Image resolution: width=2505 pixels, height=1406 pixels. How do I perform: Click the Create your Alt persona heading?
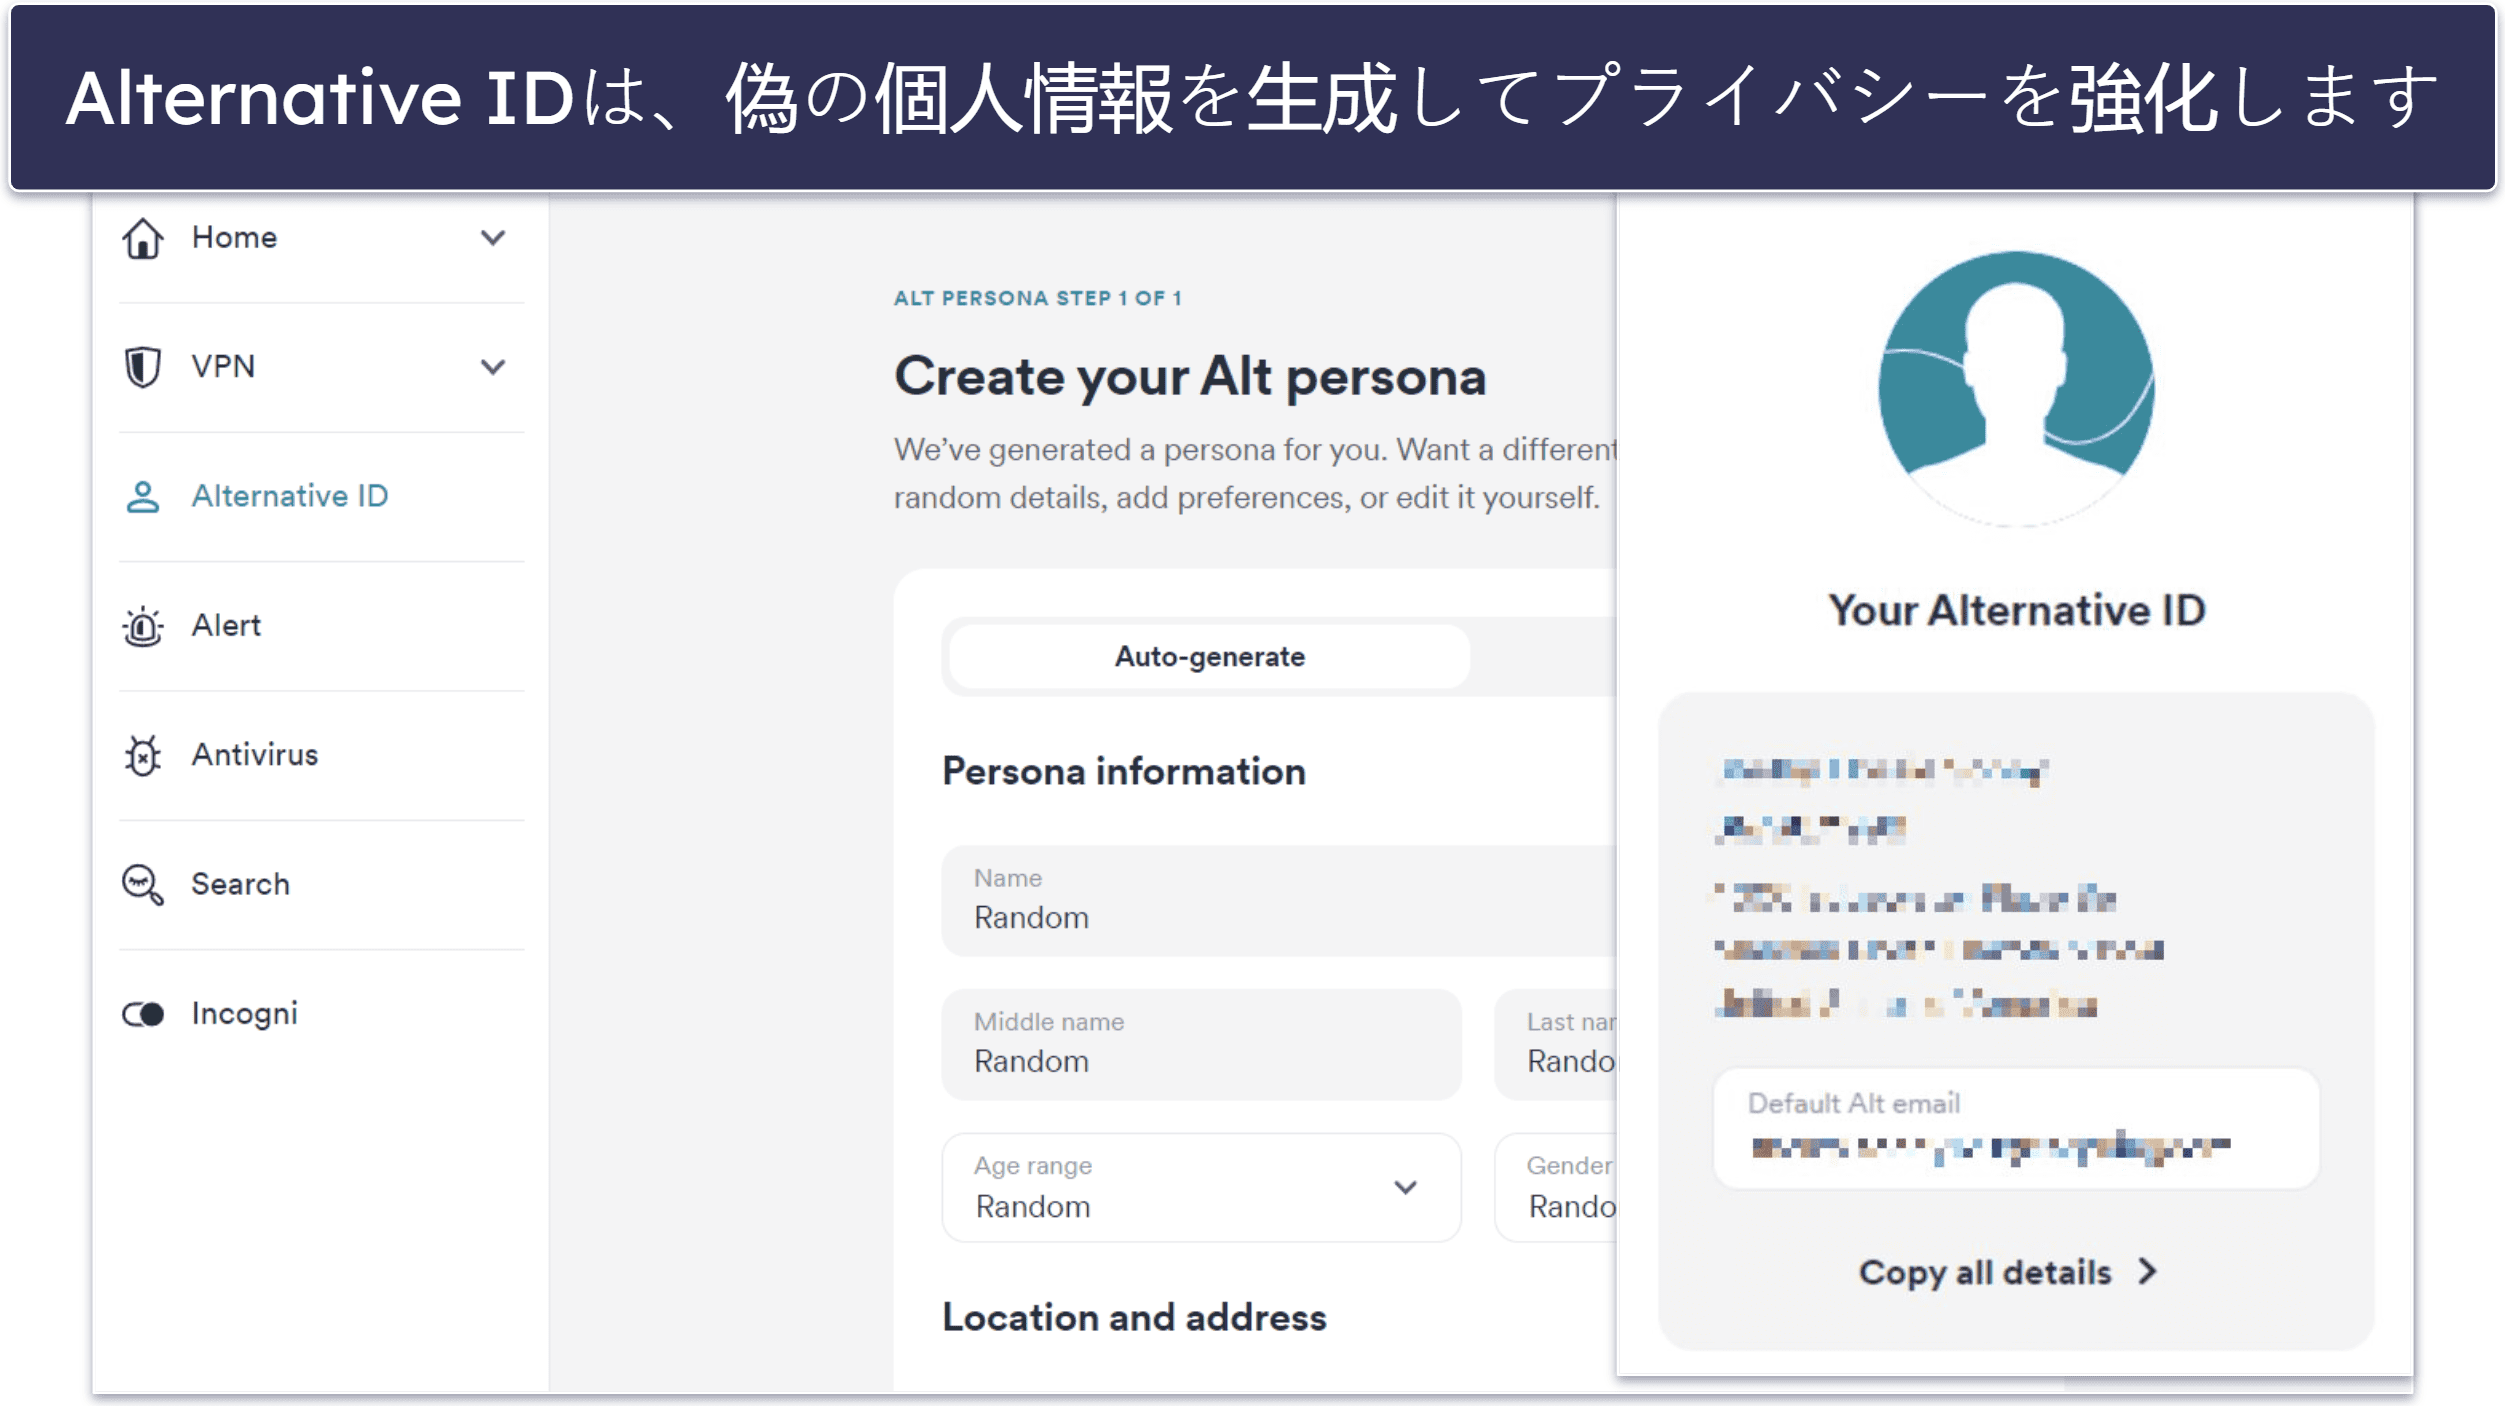pos(1190,377)
